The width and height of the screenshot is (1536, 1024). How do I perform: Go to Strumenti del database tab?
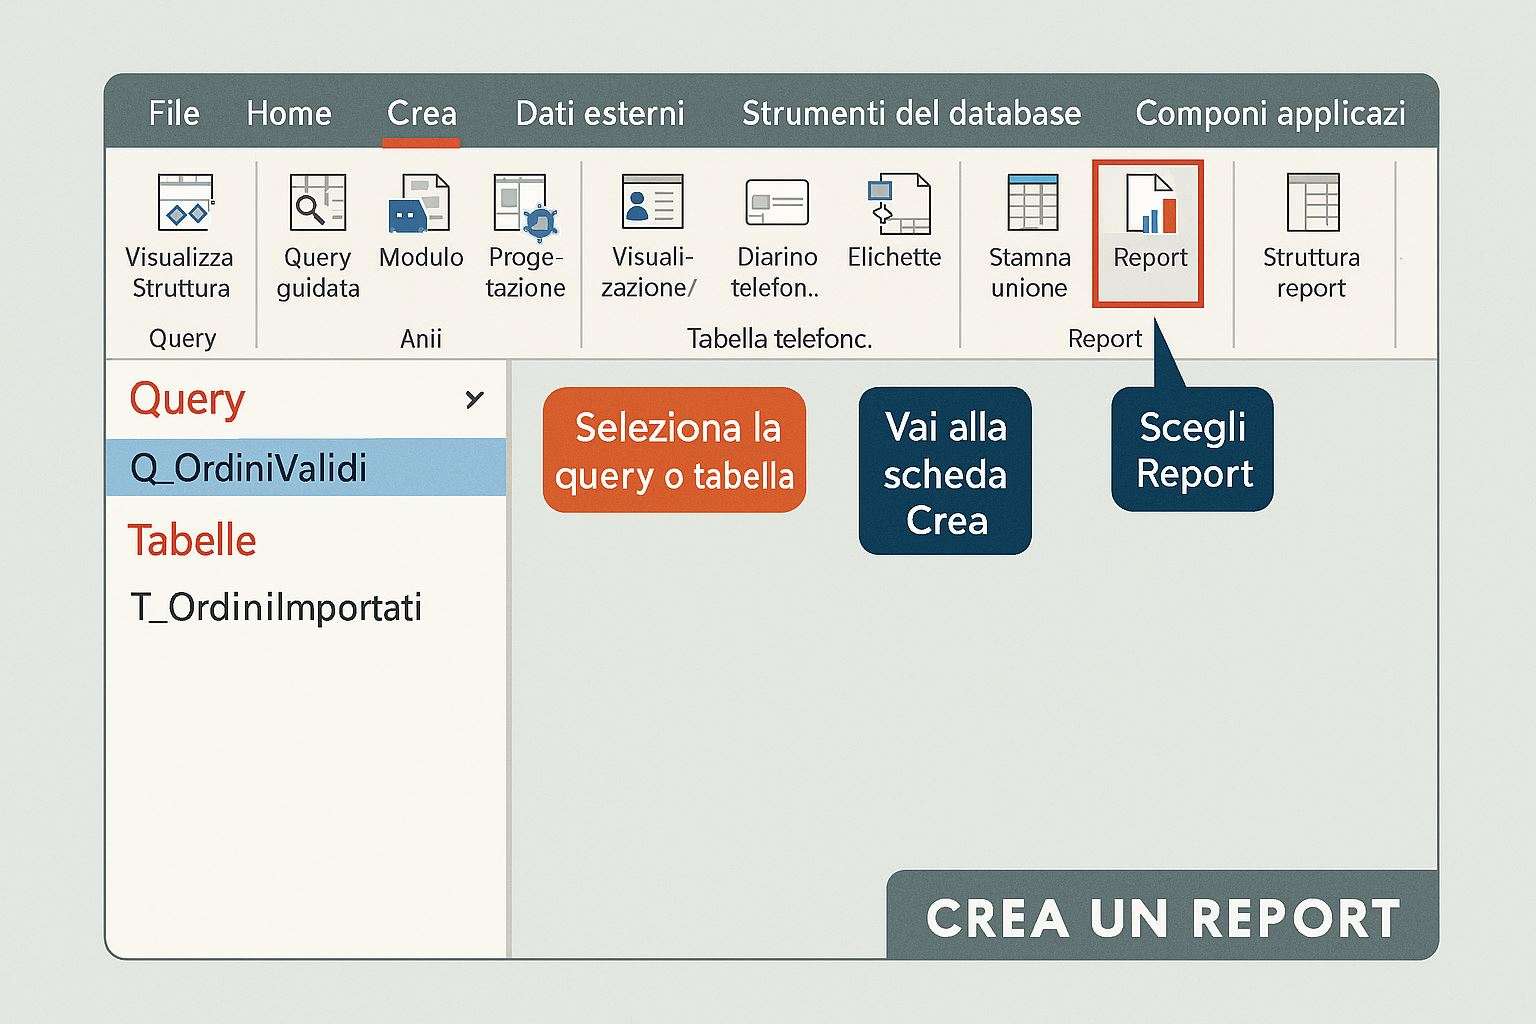pyautogui.click(x=911, y=113)
